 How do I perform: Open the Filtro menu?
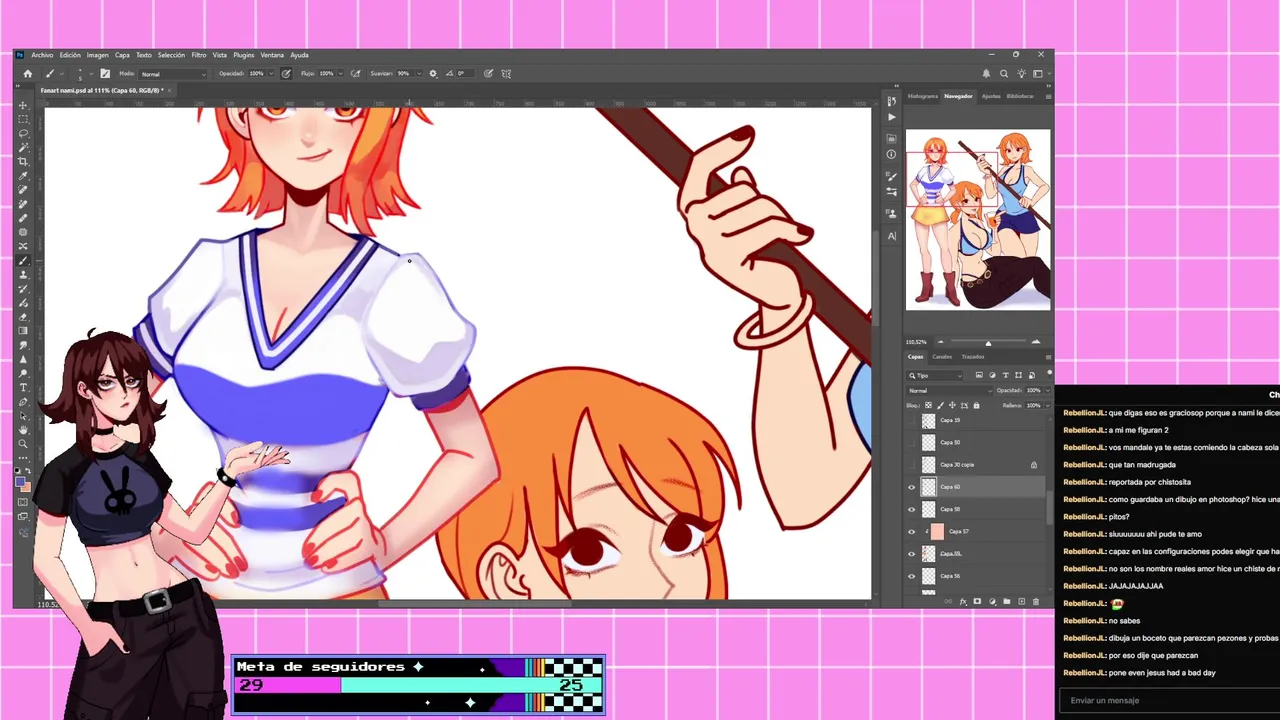tap(199, 55)
